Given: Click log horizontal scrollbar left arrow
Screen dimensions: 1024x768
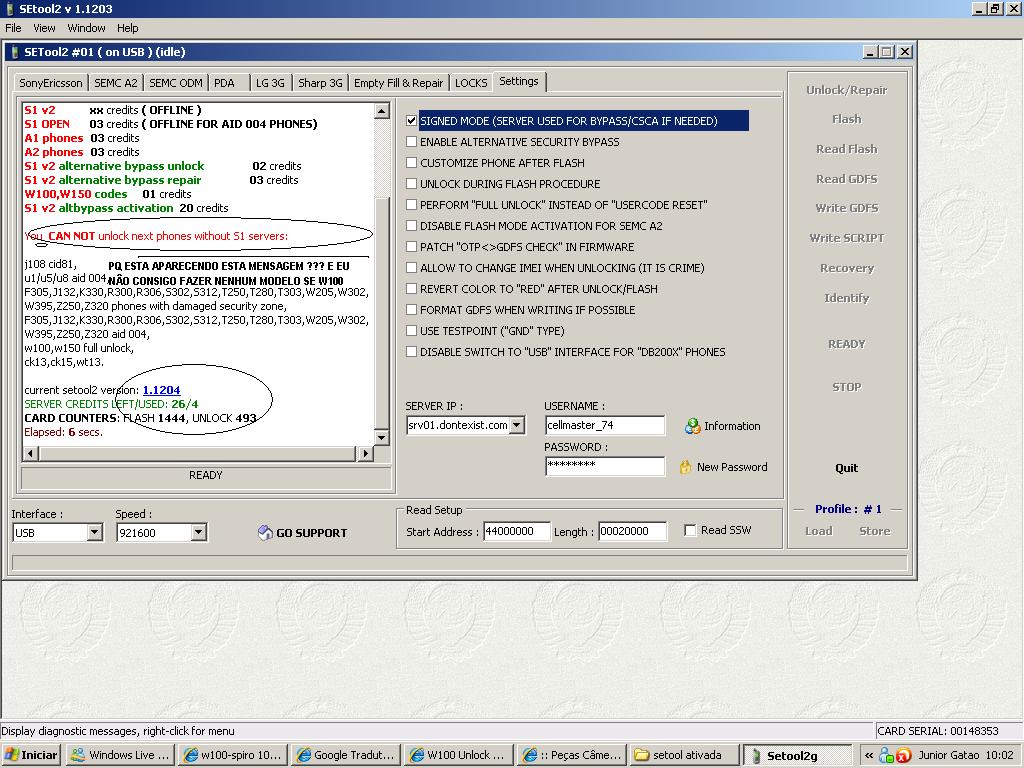Looking at the screenshot, I should [31, 453].
